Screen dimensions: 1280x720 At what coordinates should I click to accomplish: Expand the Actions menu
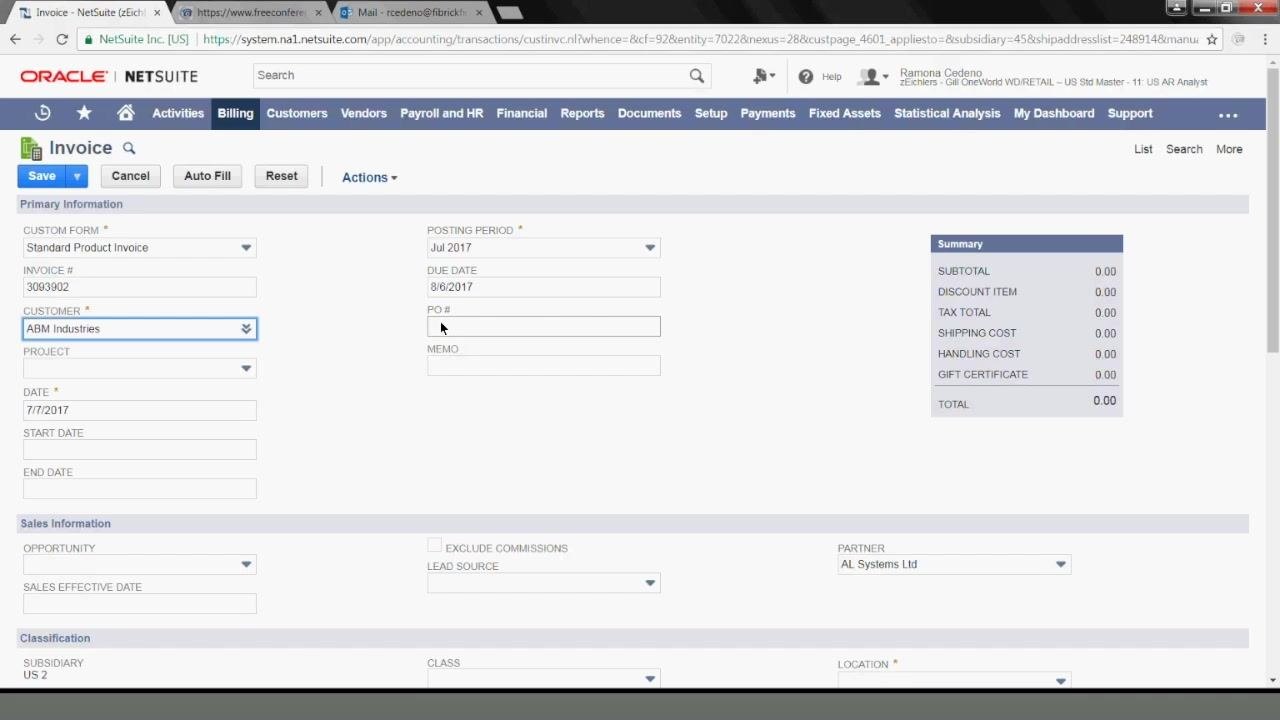pyautogui.click(x=369, y=177)
